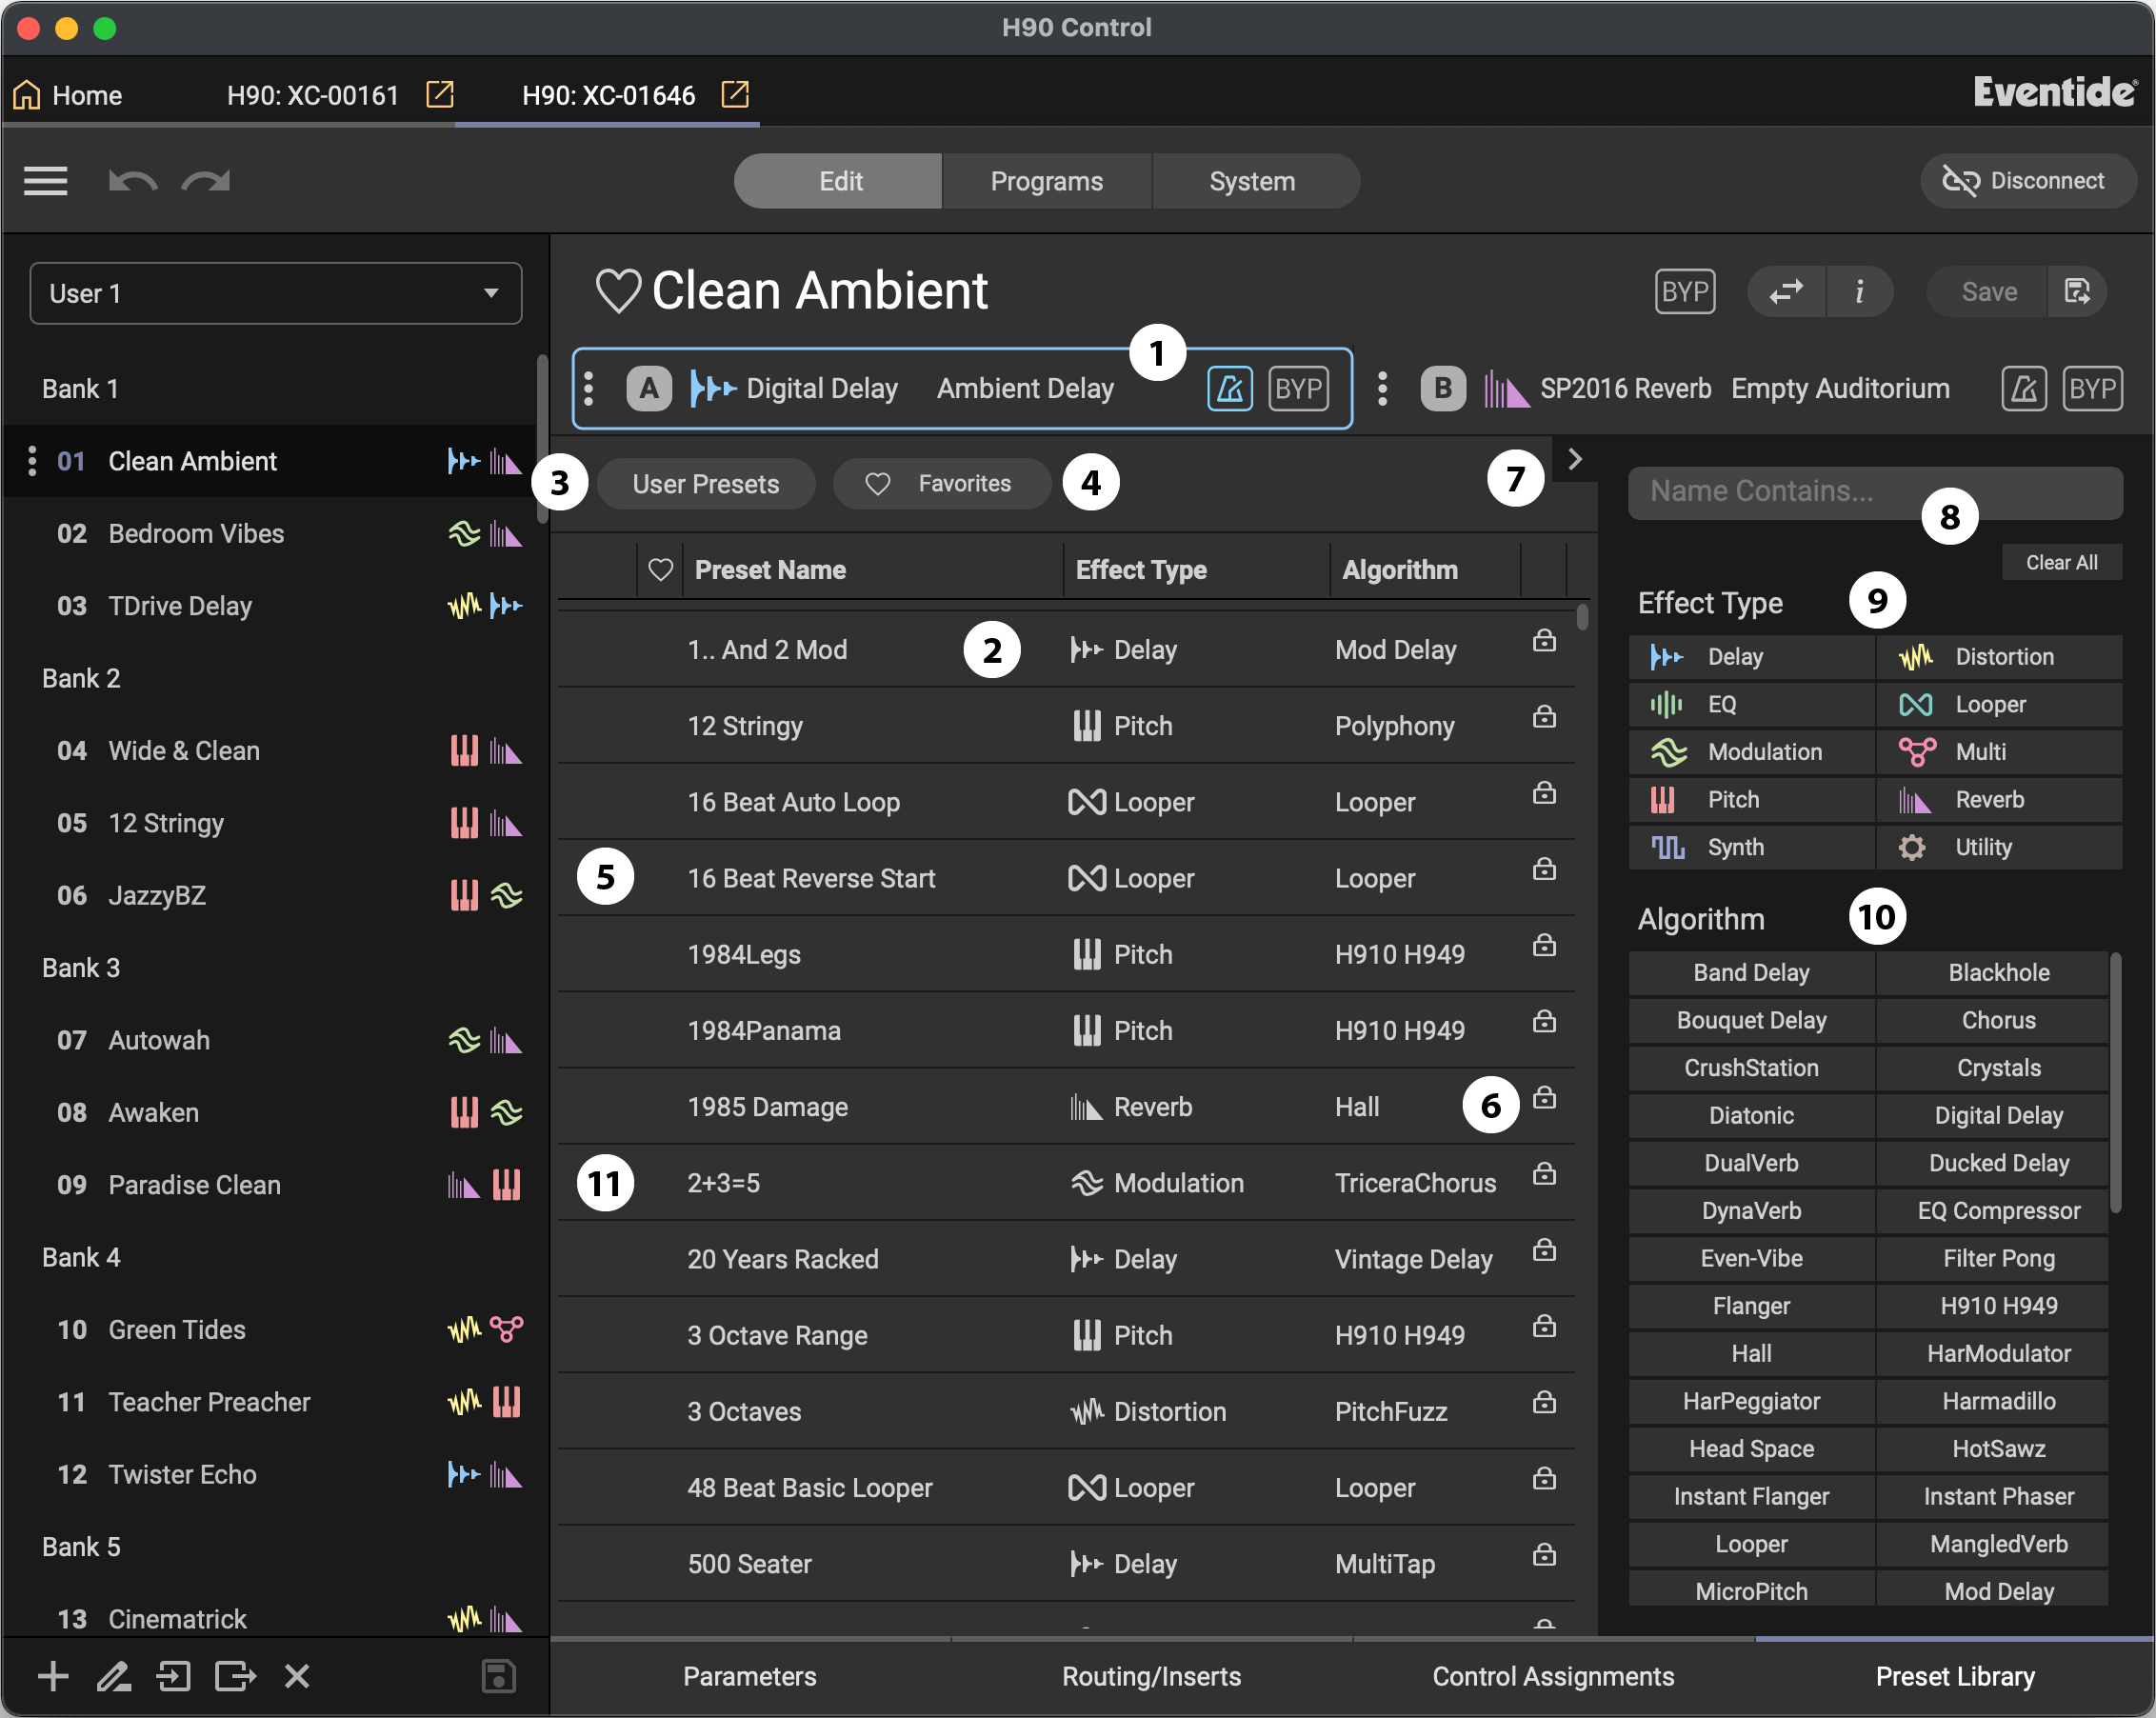Click the Home icon
The image size is (2156, 1718).
point(27,95)
